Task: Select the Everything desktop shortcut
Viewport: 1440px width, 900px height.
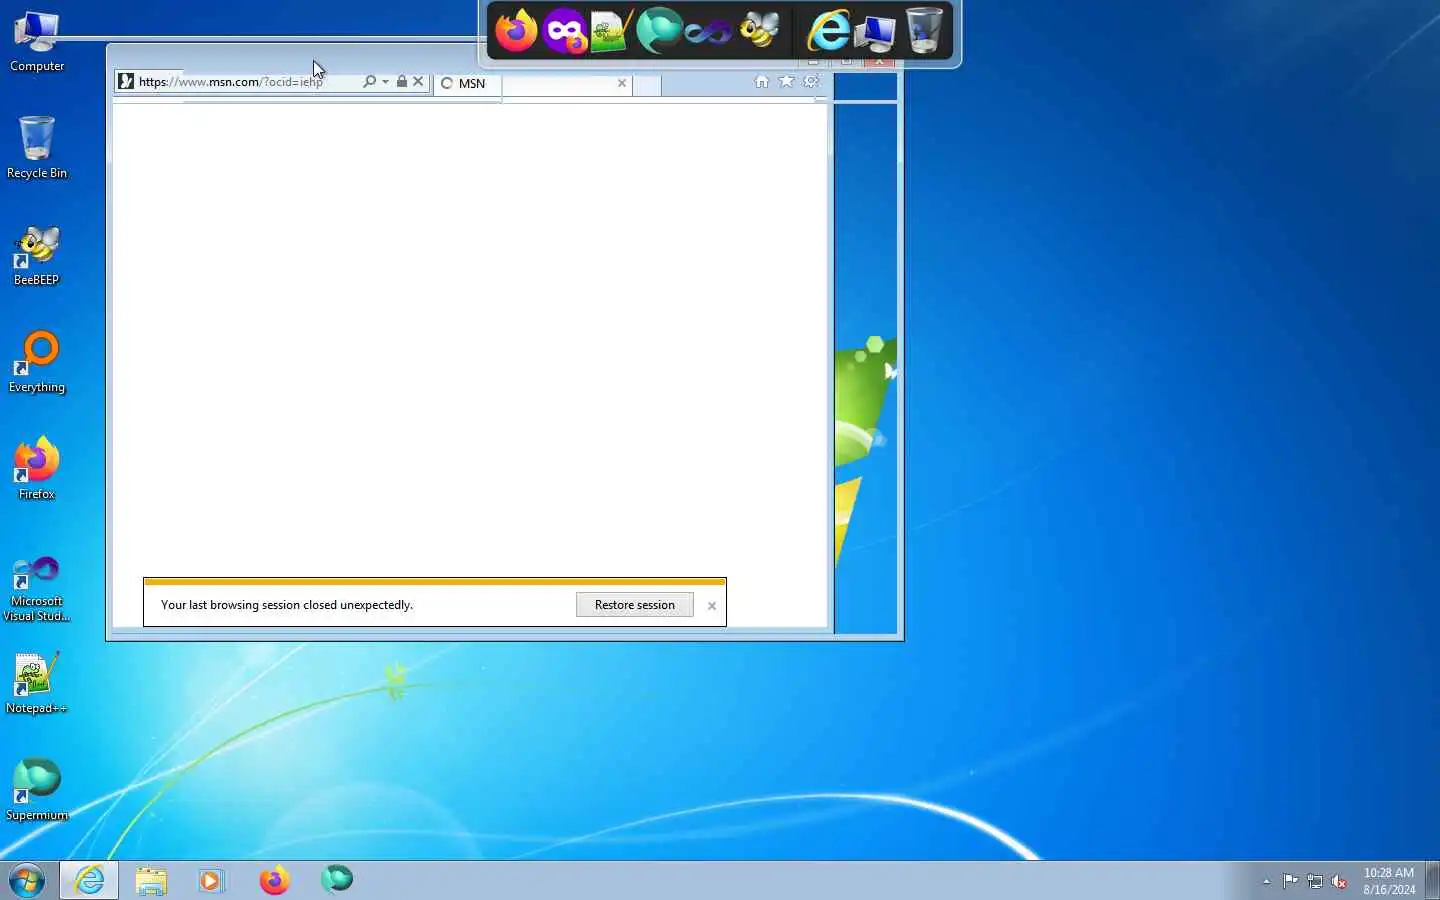Action: tap(37, 363)
